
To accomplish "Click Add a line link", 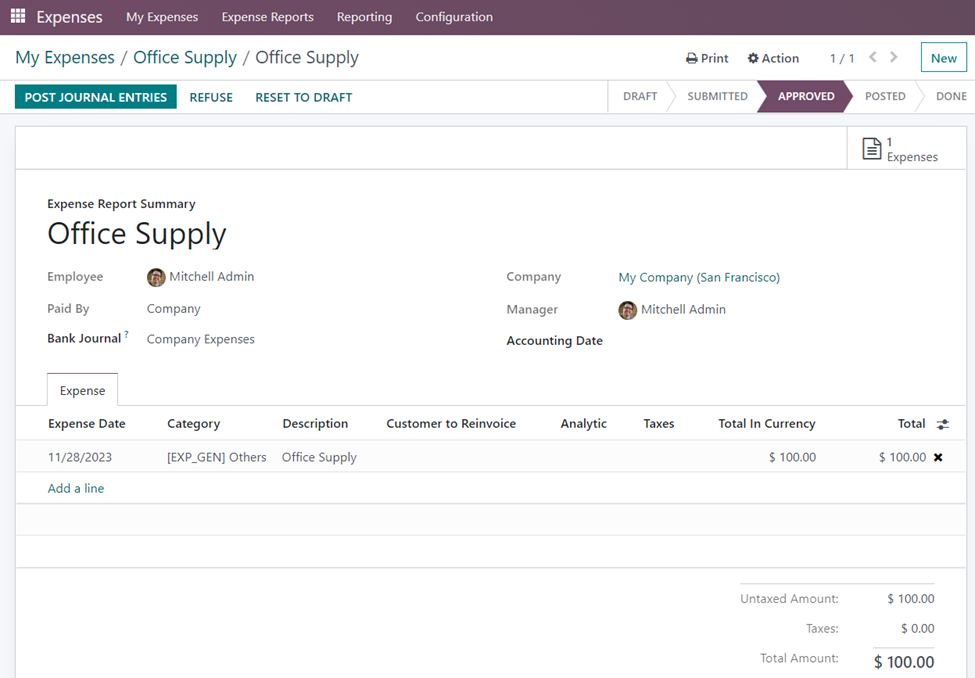I will pyautogui.click(x=76, y=488).
